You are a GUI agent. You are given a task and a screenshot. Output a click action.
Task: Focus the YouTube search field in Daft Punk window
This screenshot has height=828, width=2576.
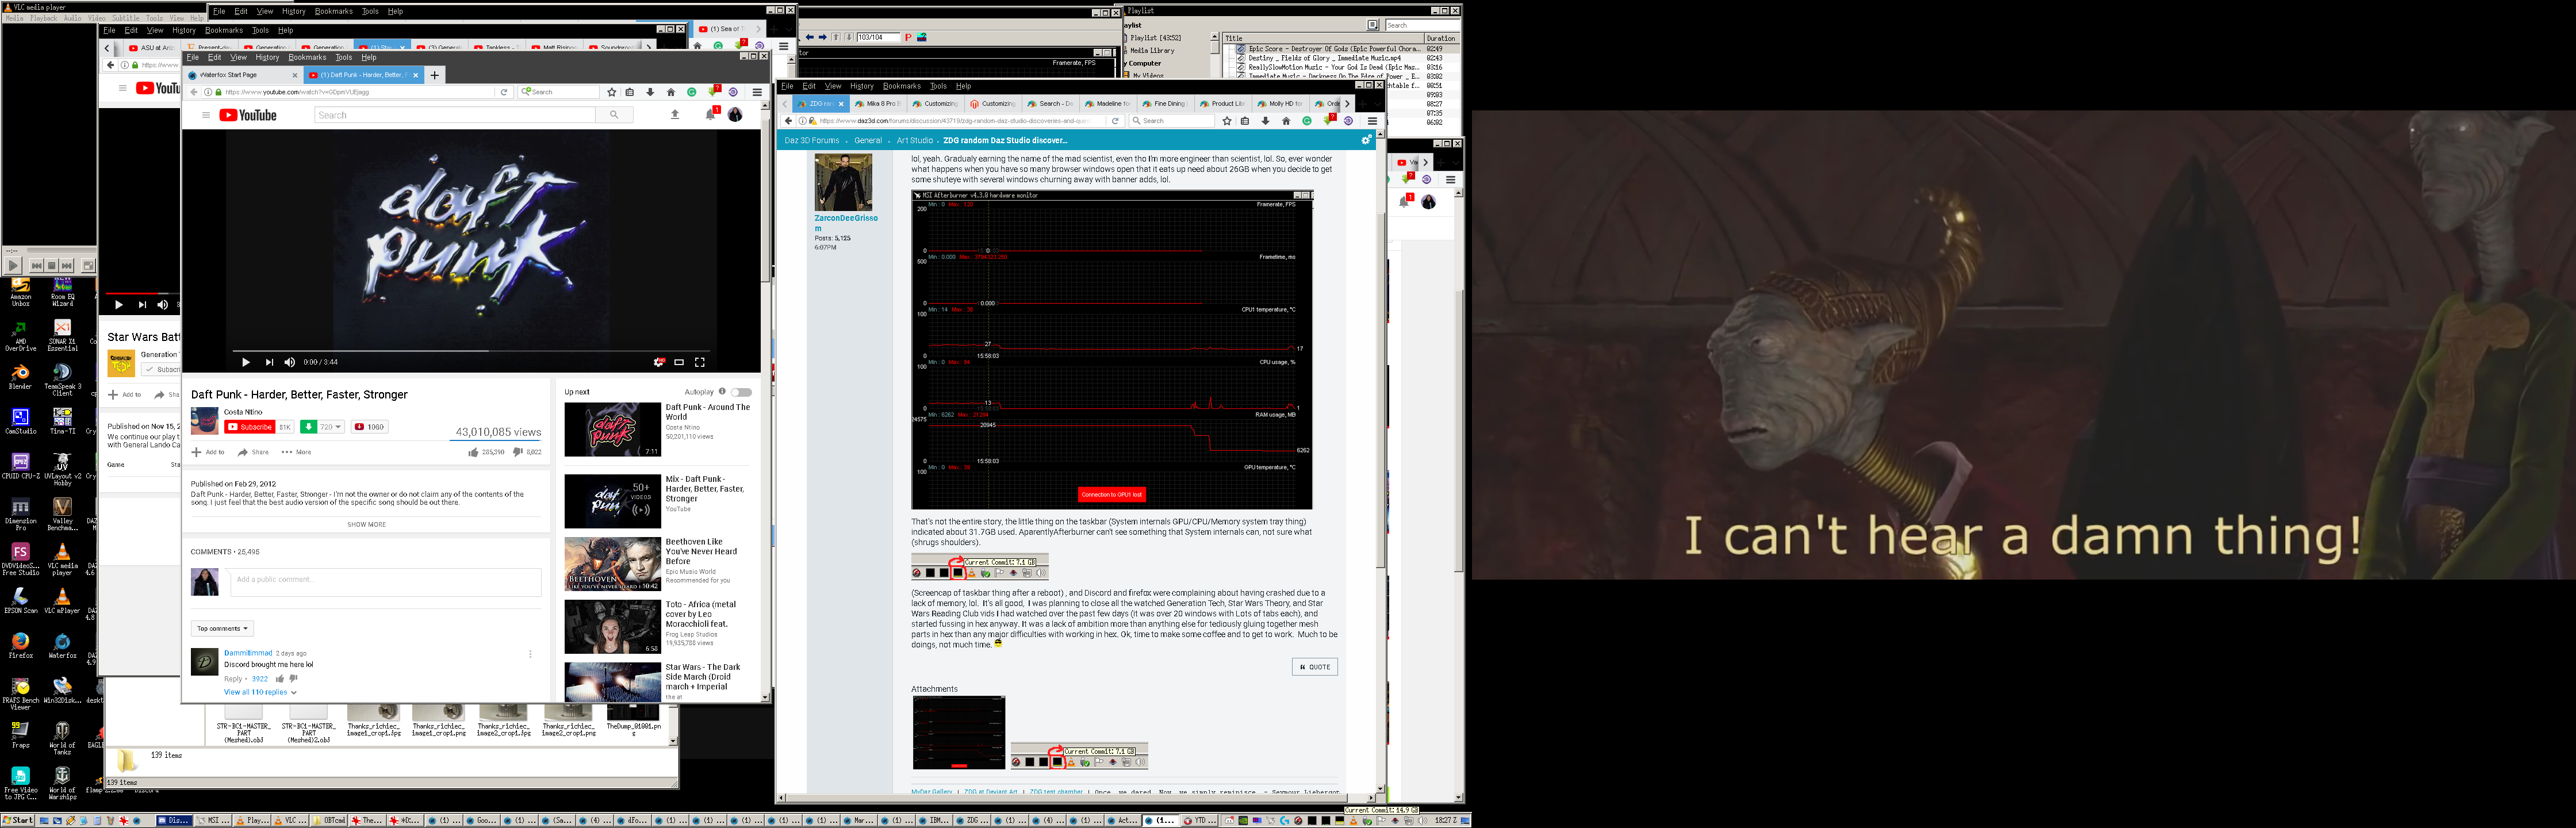tap(455, 115)
